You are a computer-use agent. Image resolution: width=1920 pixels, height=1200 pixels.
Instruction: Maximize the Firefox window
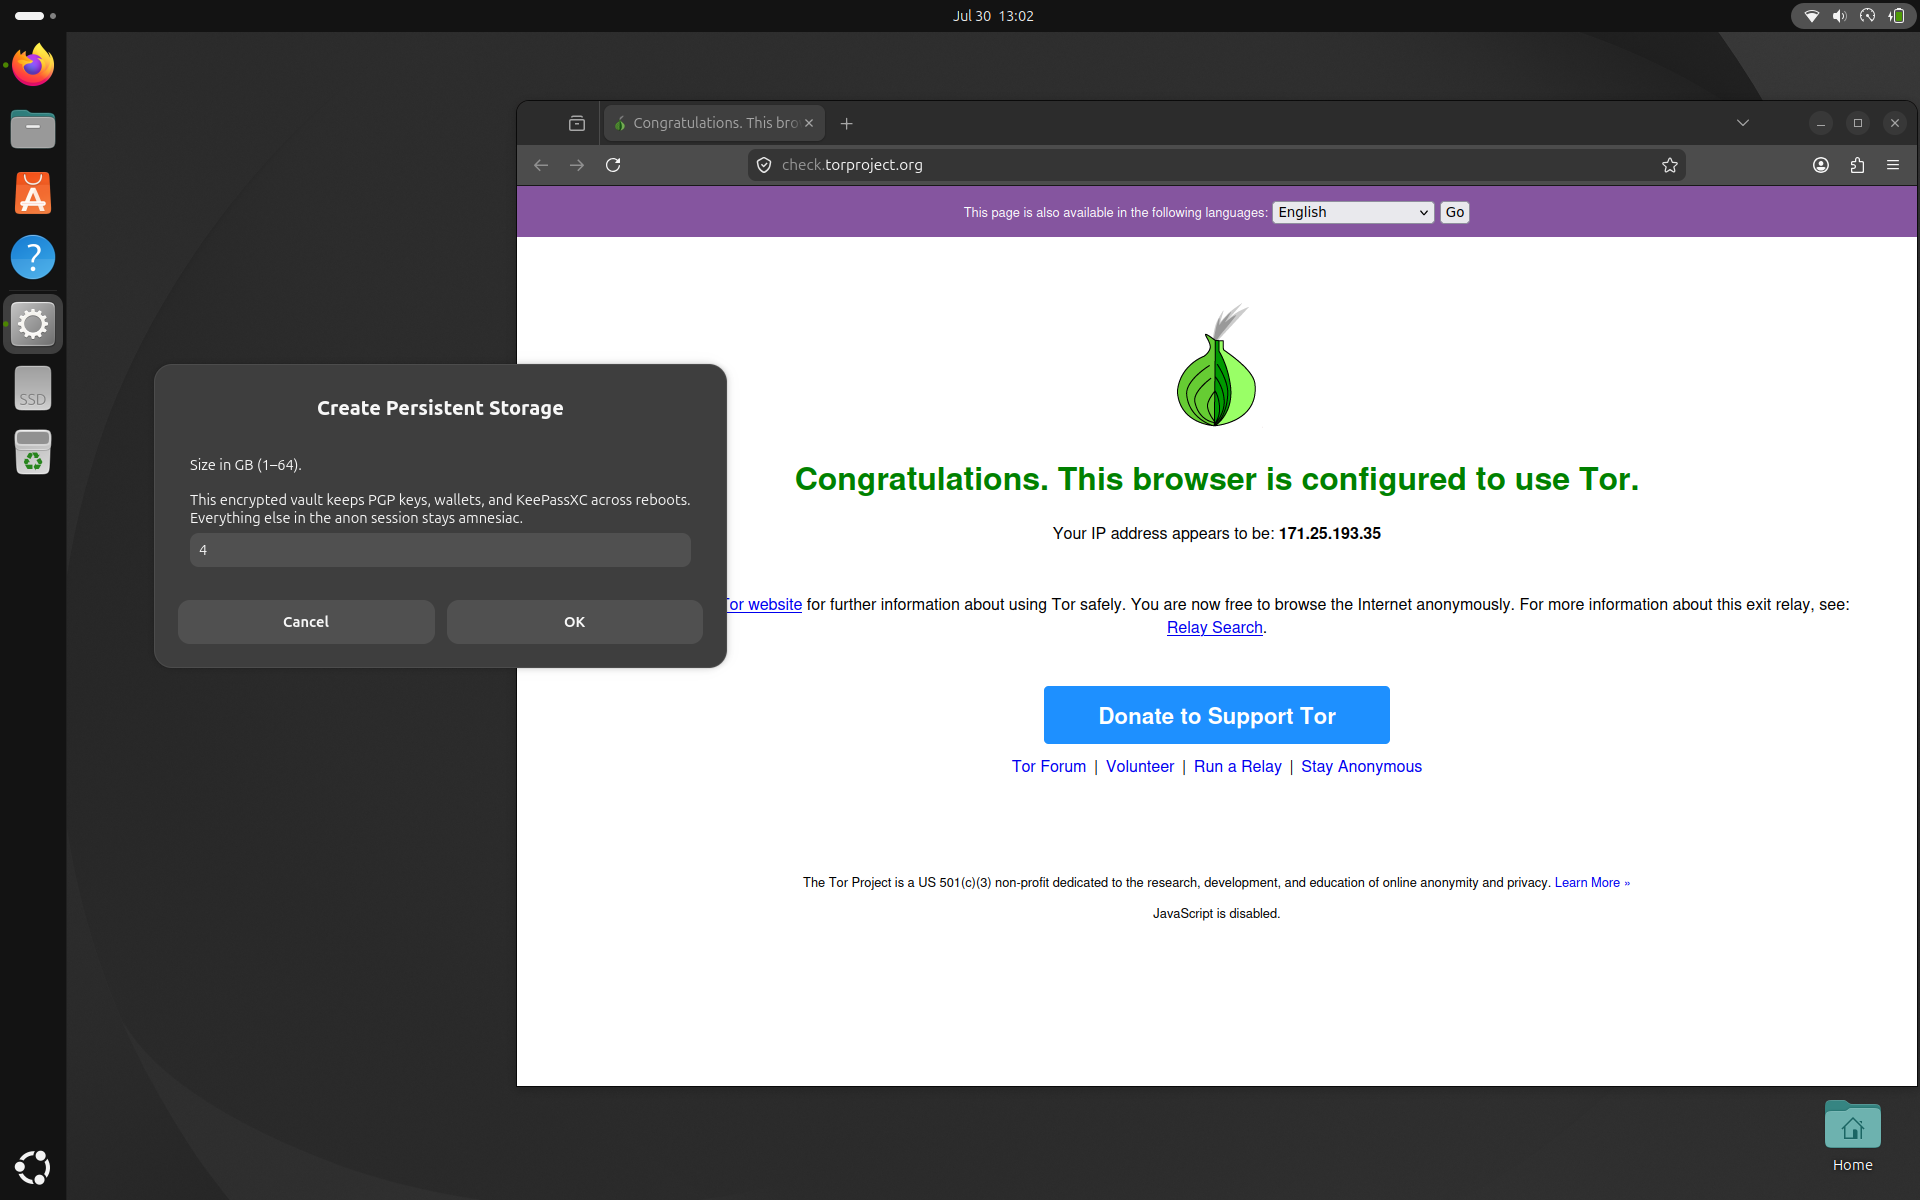pyautogui.click(x=1858, y=123)
